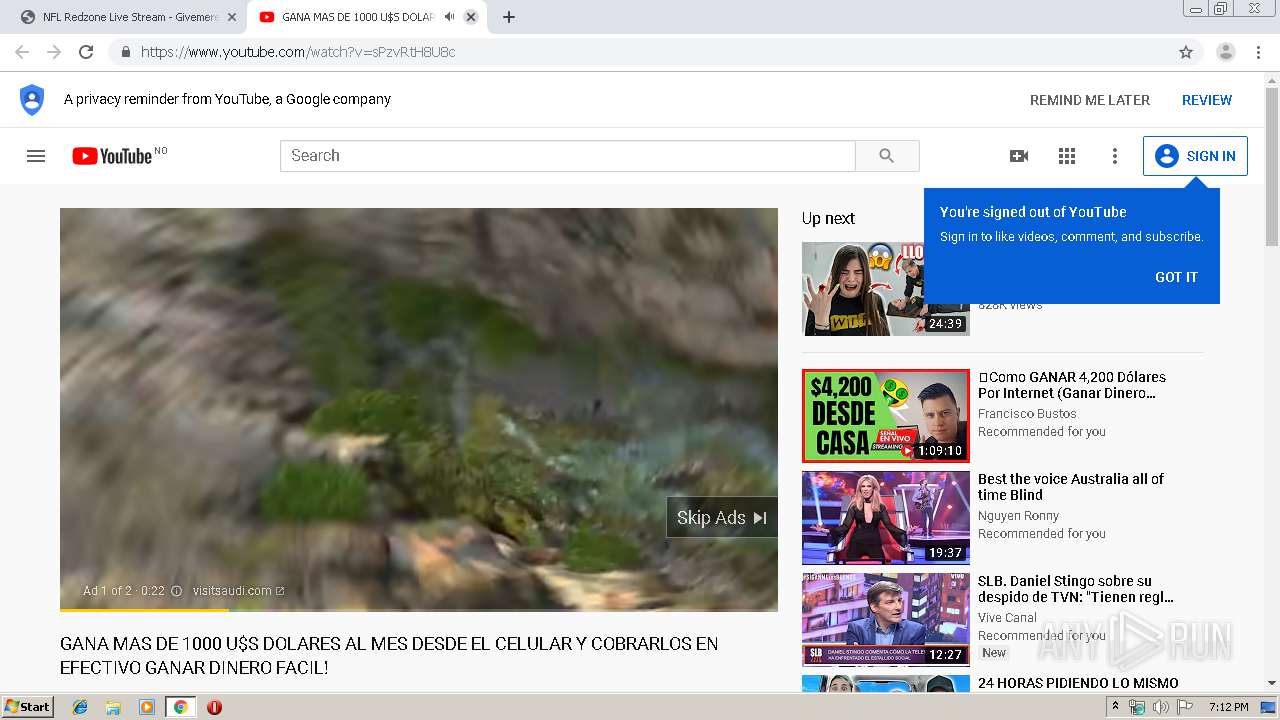Dismiss the popup with GOT IT

1176,277
